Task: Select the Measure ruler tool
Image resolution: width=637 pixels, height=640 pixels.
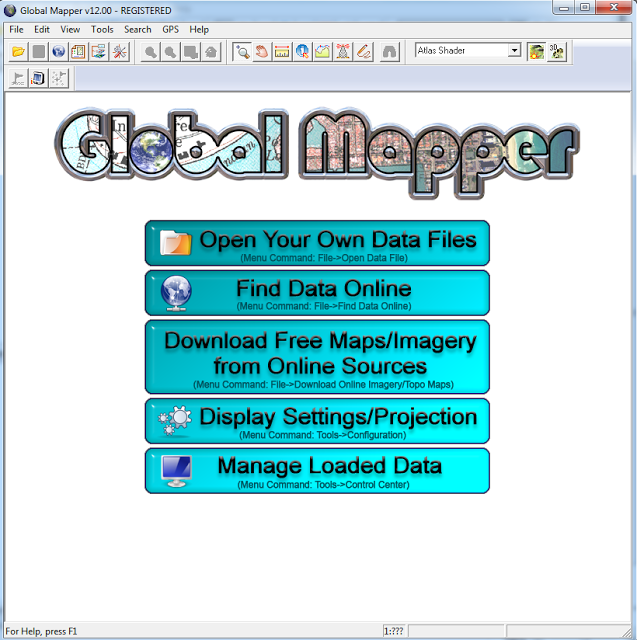Action: pyautogui.click(x=282, y=52)
